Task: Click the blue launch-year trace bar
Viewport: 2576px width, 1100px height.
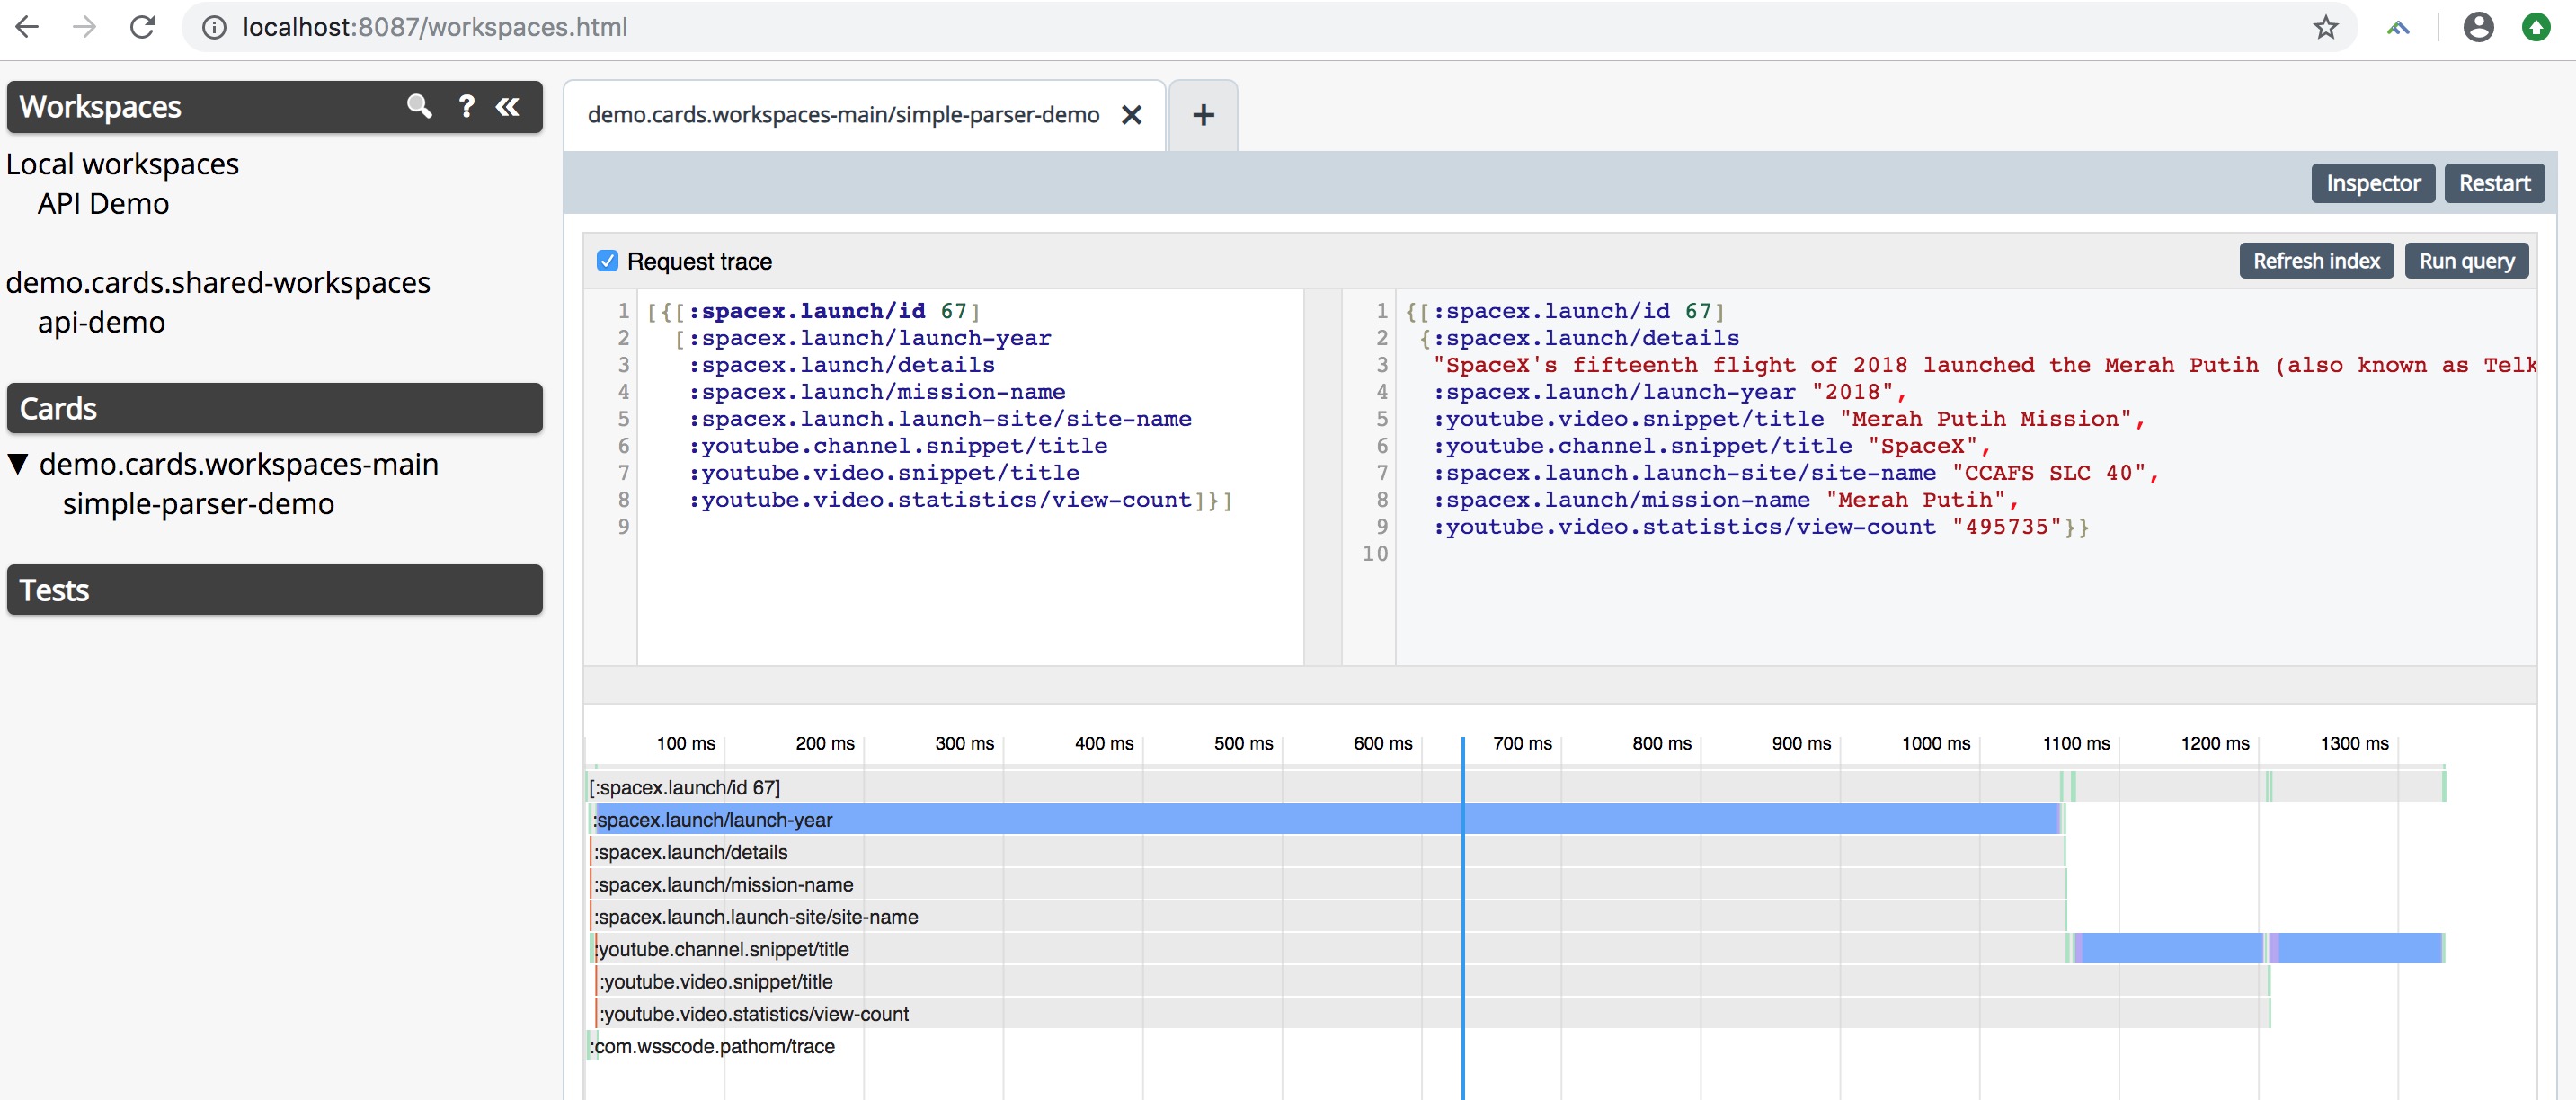Action: point(1300,819)
